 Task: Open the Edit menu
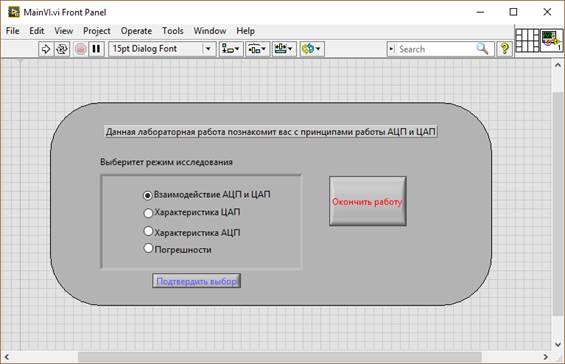(37, 31)
